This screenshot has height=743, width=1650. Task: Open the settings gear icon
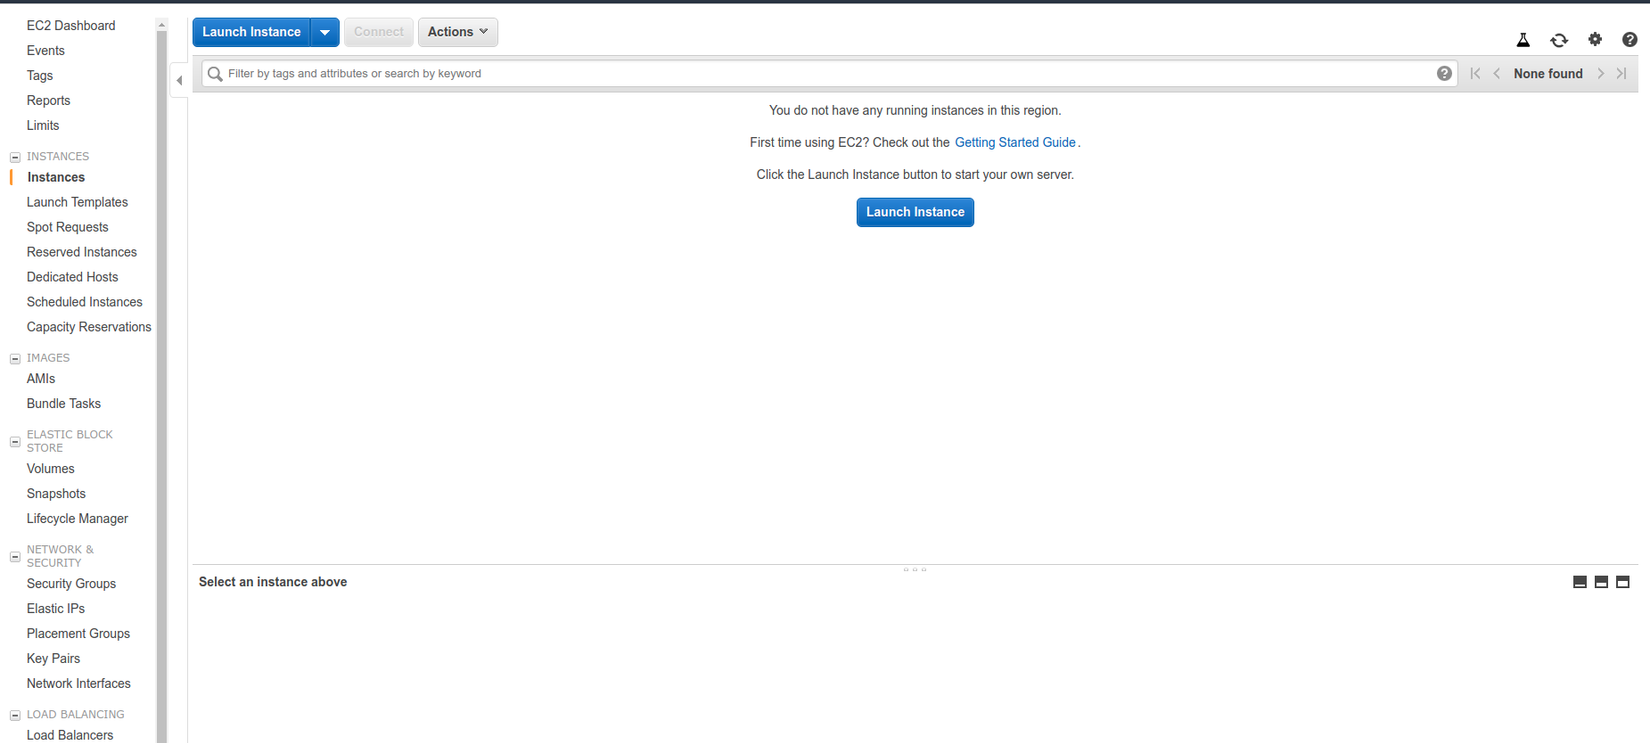(x=1595, y=40)
